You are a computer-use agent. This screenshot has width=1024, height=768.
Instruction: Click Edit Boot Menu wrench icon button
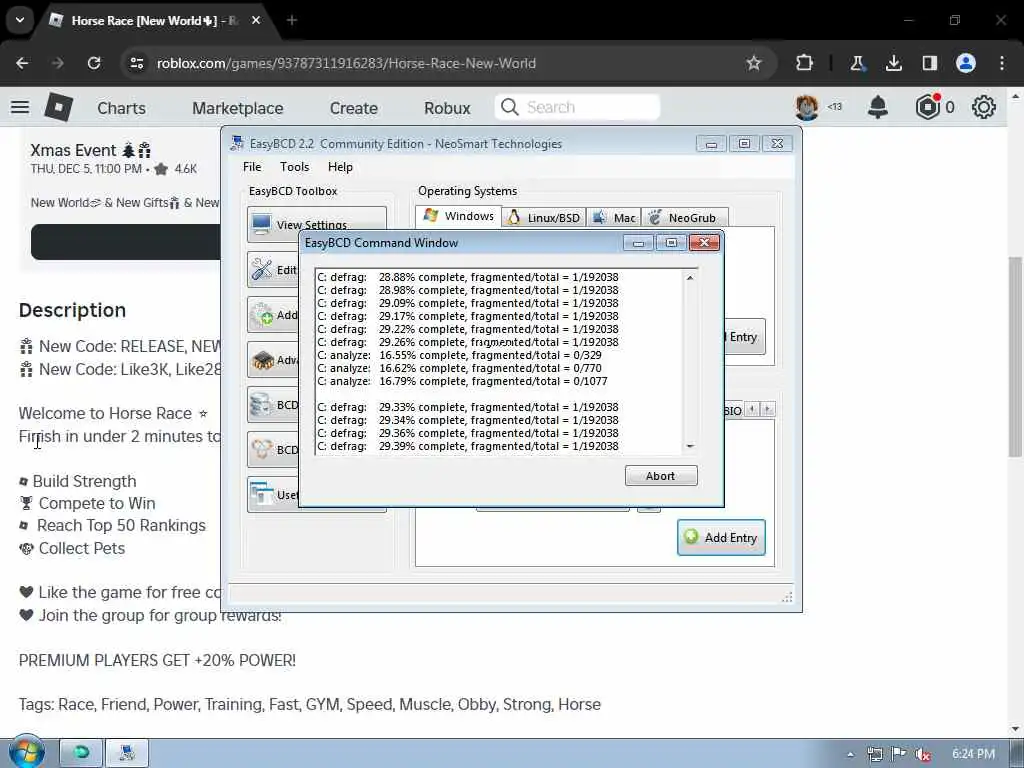coord(273,270)
